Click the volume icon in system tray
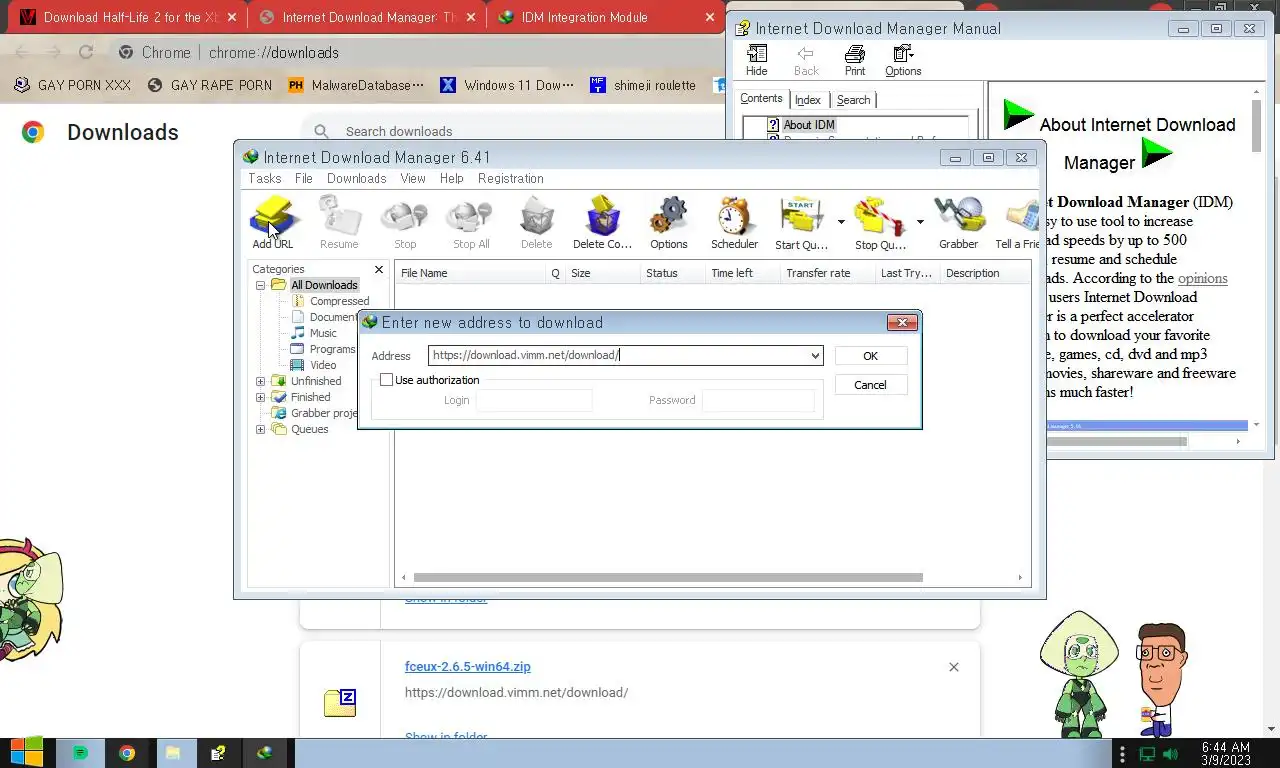1280x768 pixels. [x=1170, y=754]
